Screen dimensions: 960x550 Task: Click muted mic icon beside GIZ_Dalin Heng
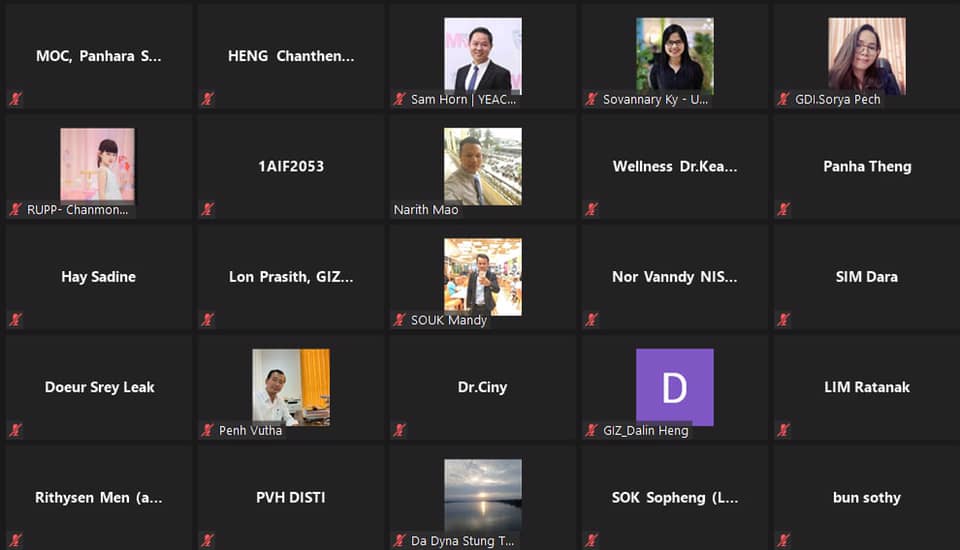pos(591,430)
